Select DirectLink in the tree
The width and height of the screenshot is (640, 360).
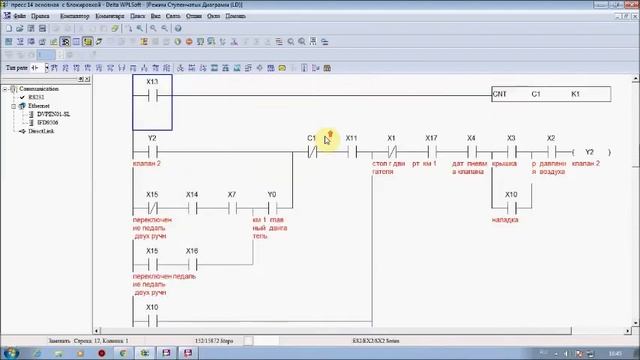(x=41, y=131)
